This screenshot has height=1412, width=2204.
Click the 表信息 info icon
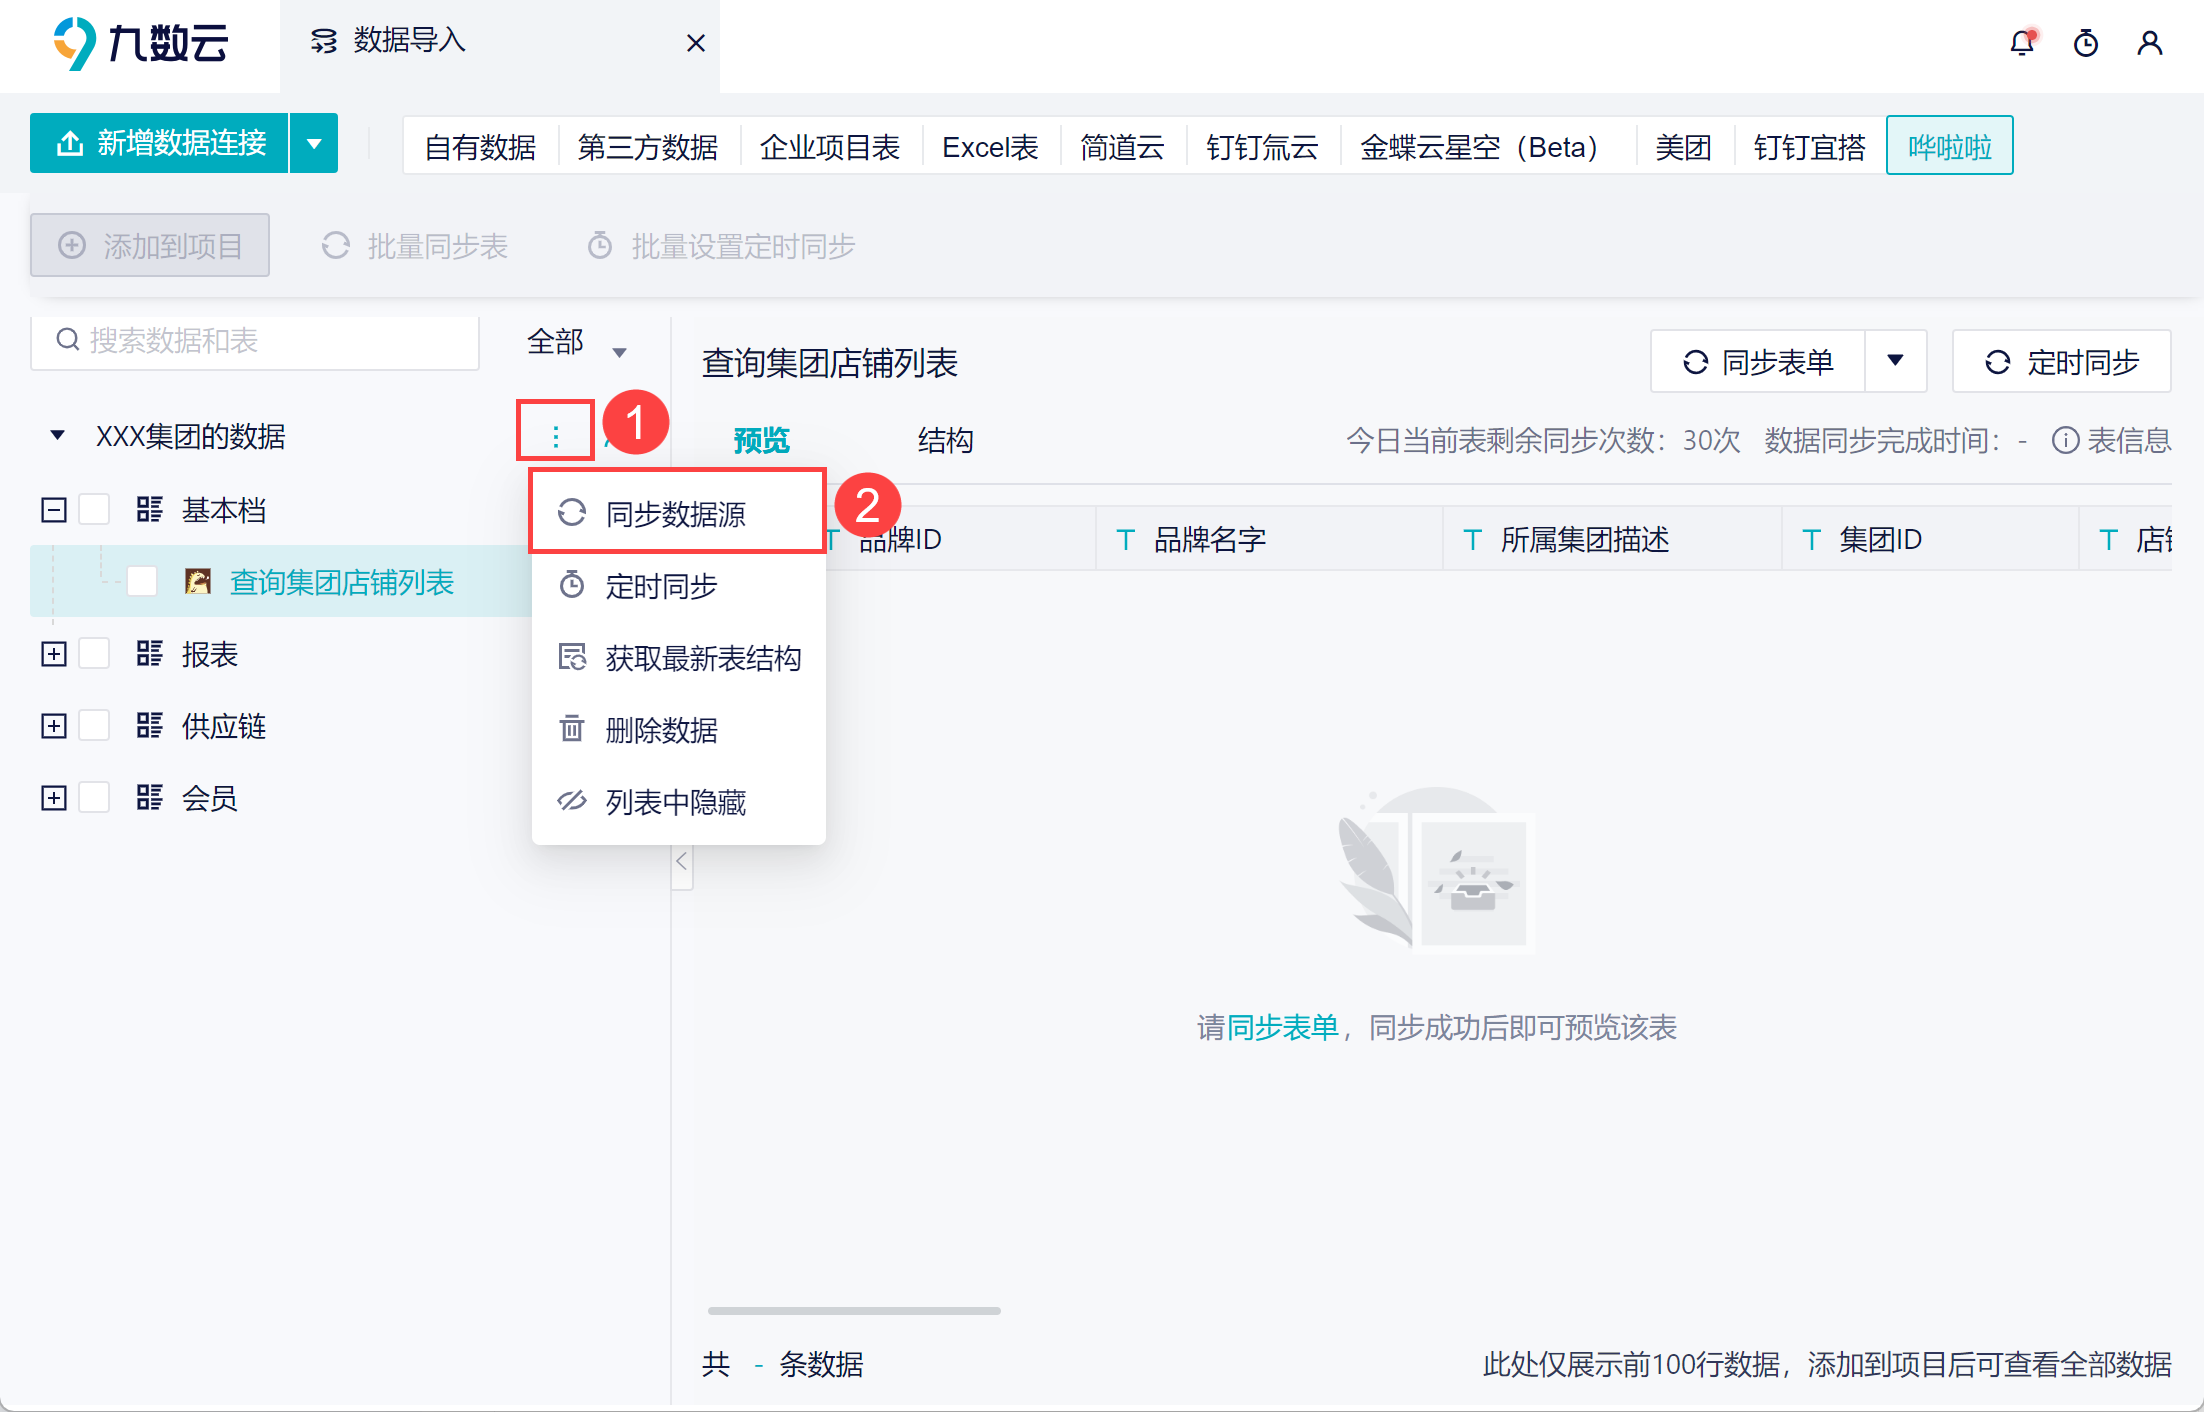2065,440
